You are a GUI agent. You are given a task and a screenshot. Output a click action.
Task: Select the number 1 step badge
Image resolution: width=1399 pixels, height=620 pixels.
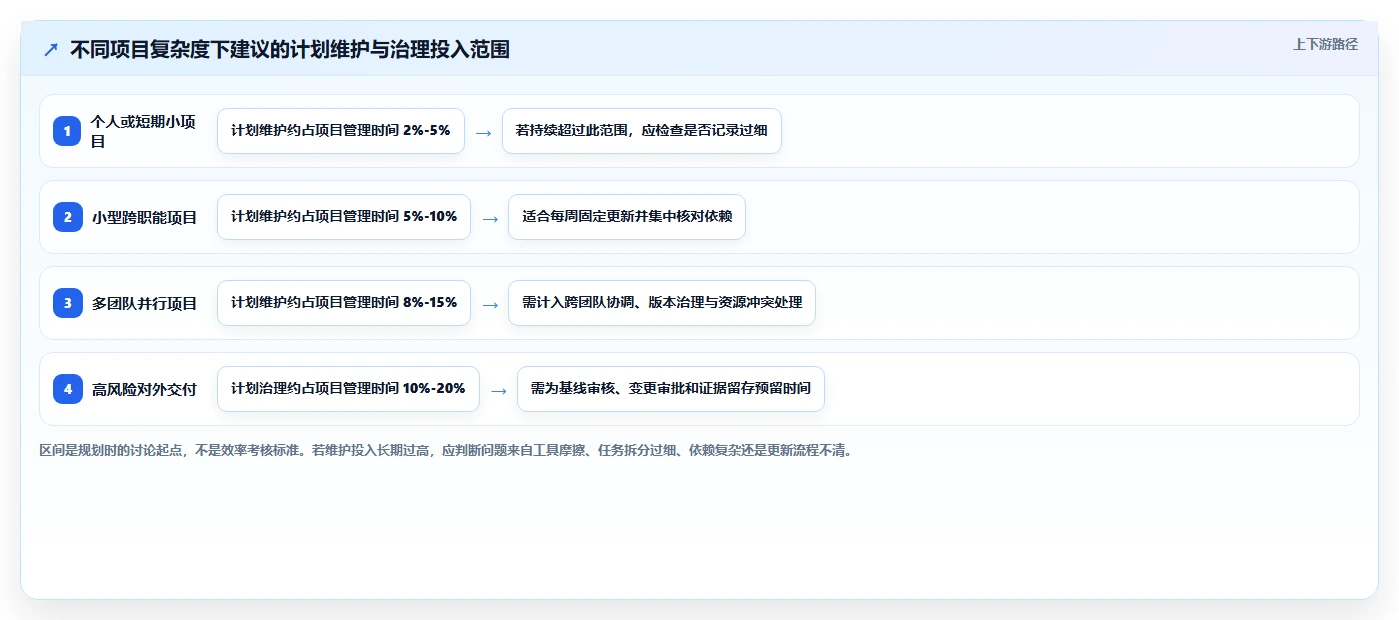(x=68, y=131)
